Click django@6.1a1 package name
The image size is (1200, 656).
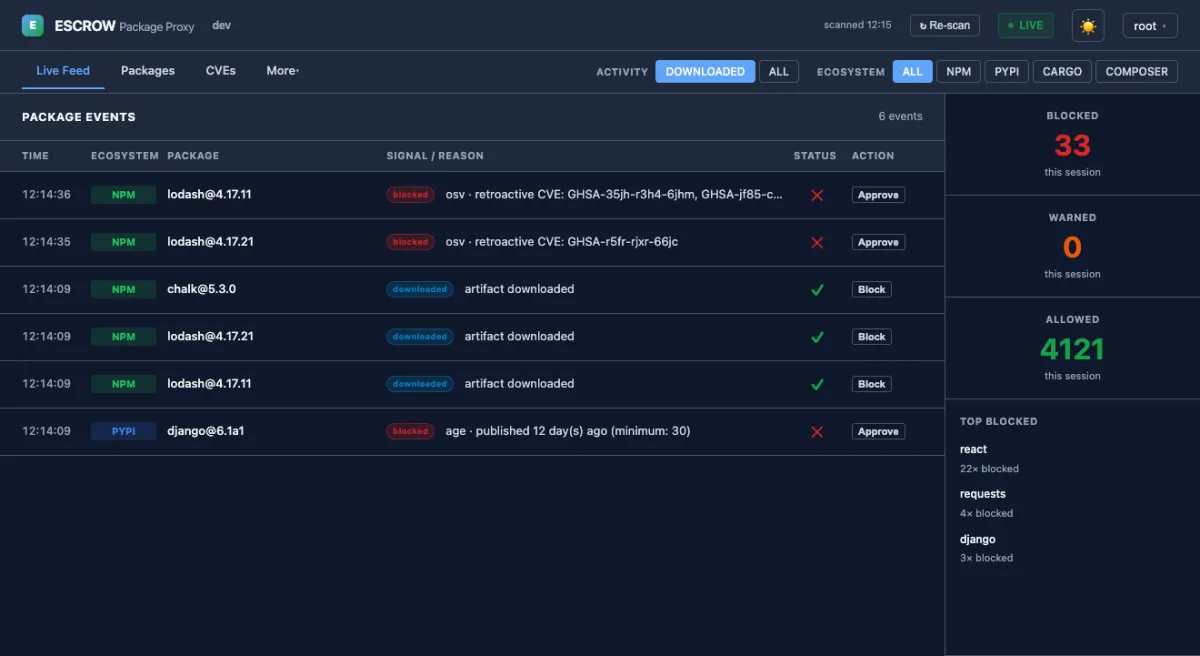[206, 431]
